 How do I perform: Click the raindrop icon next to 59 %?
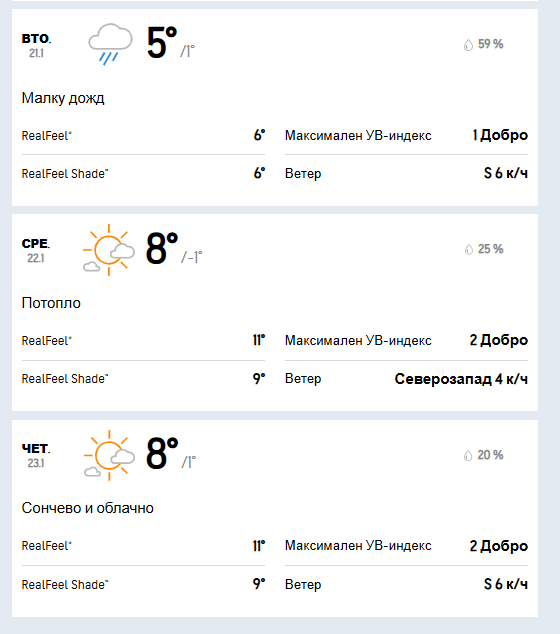click(x=468, y=45)
